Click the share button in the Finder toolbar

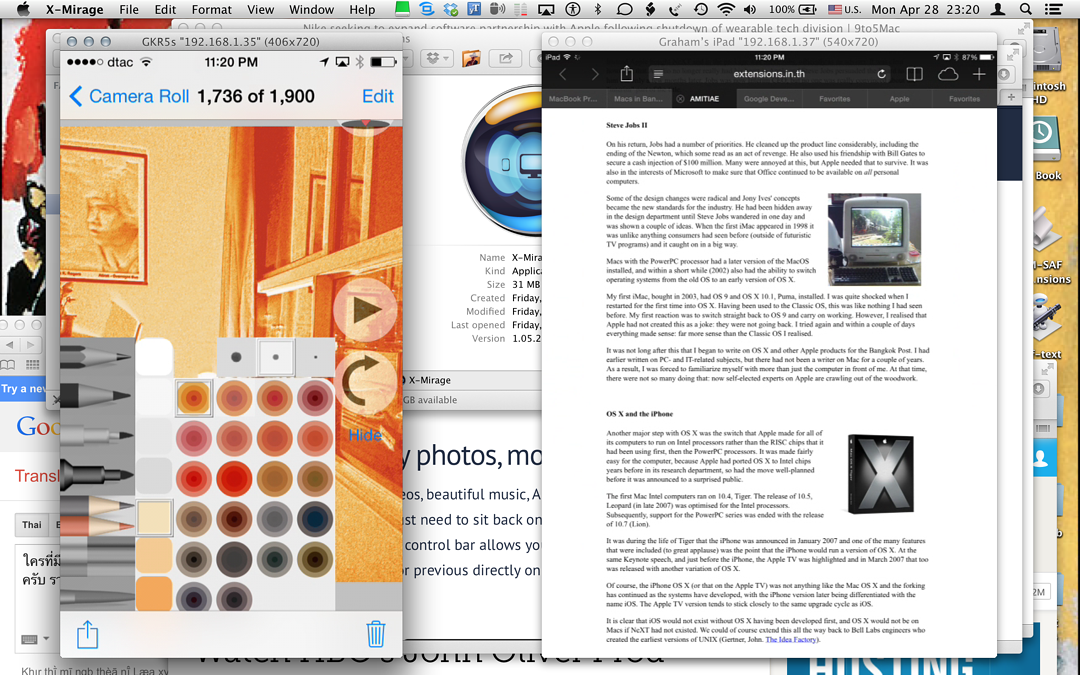(x=506, y=59)
